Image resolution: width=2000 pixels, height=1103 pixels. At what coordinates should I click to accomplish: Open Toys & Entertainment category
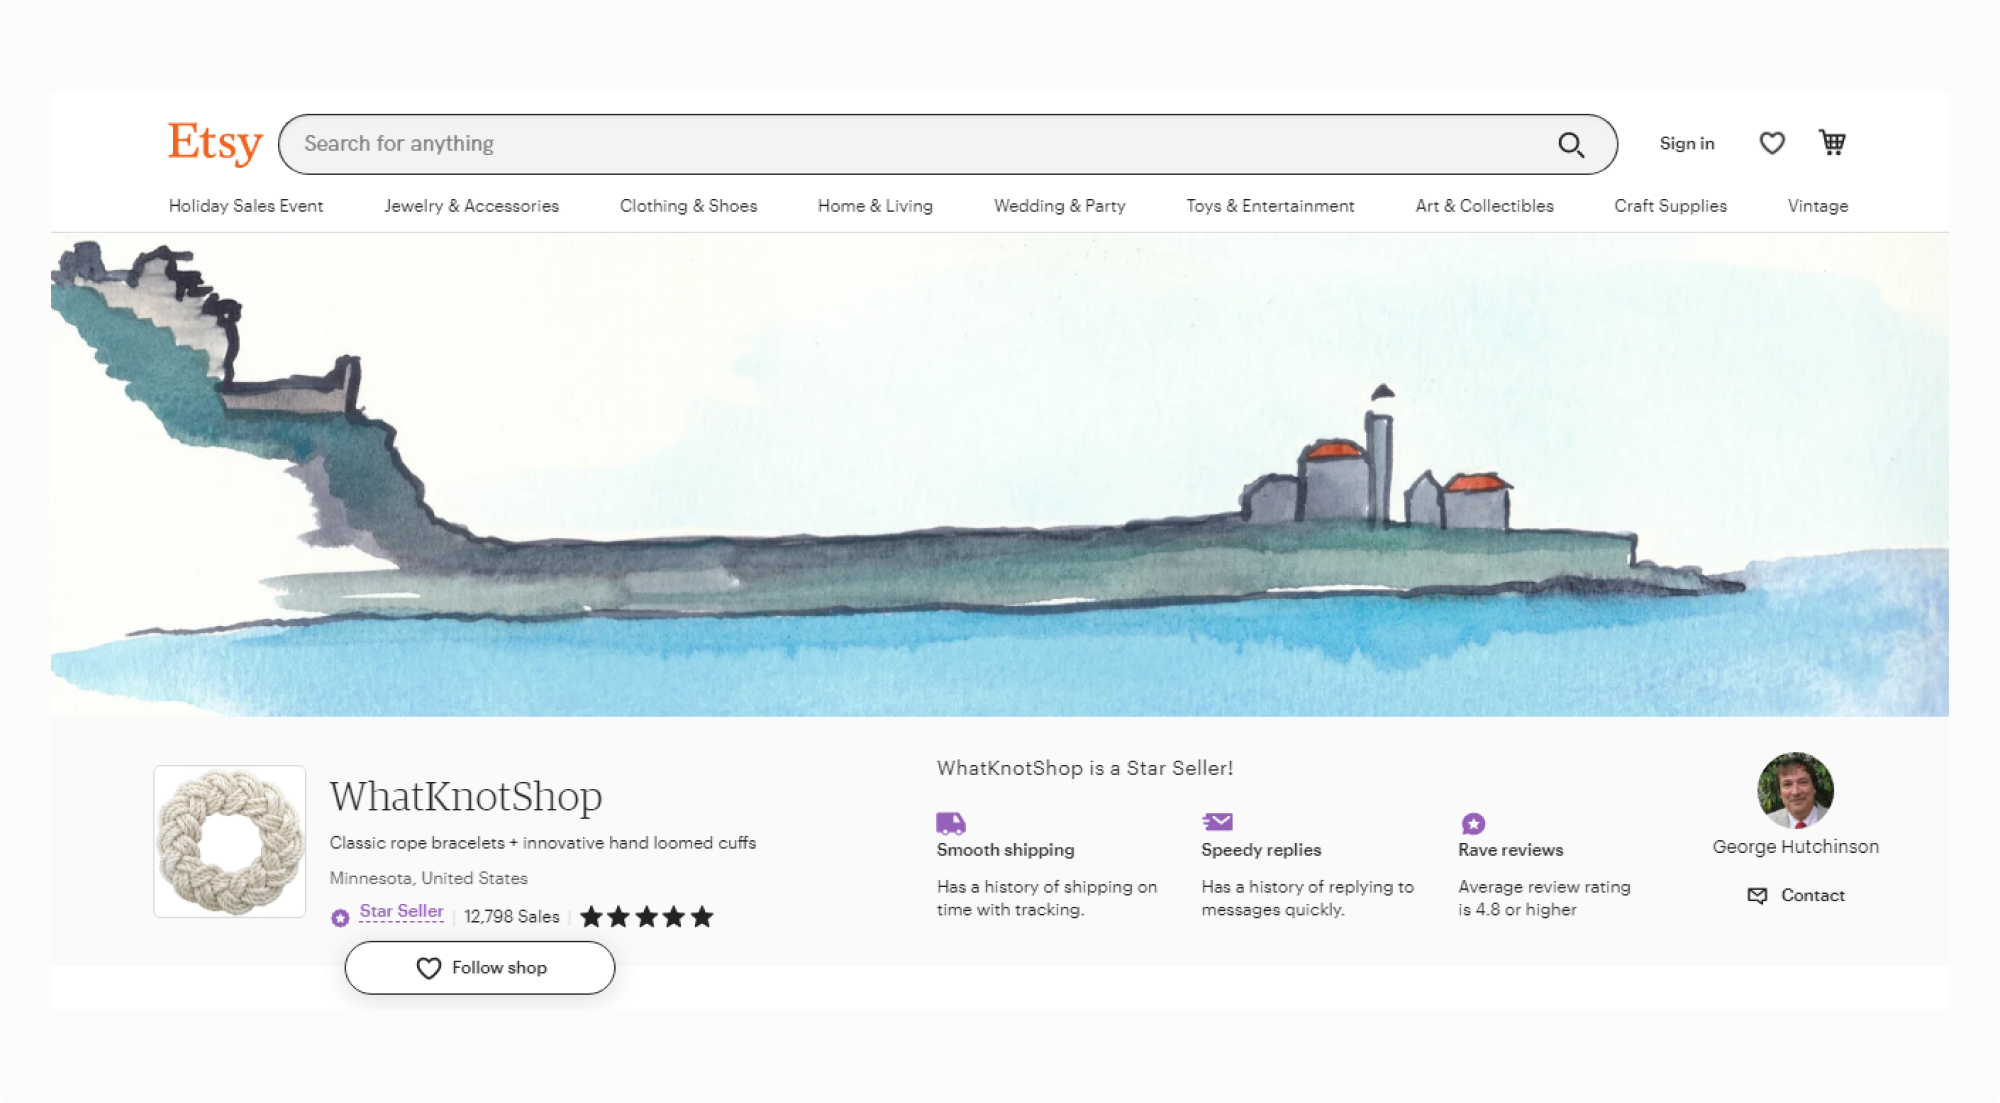pyautogui.click(x=1270, y=205)
